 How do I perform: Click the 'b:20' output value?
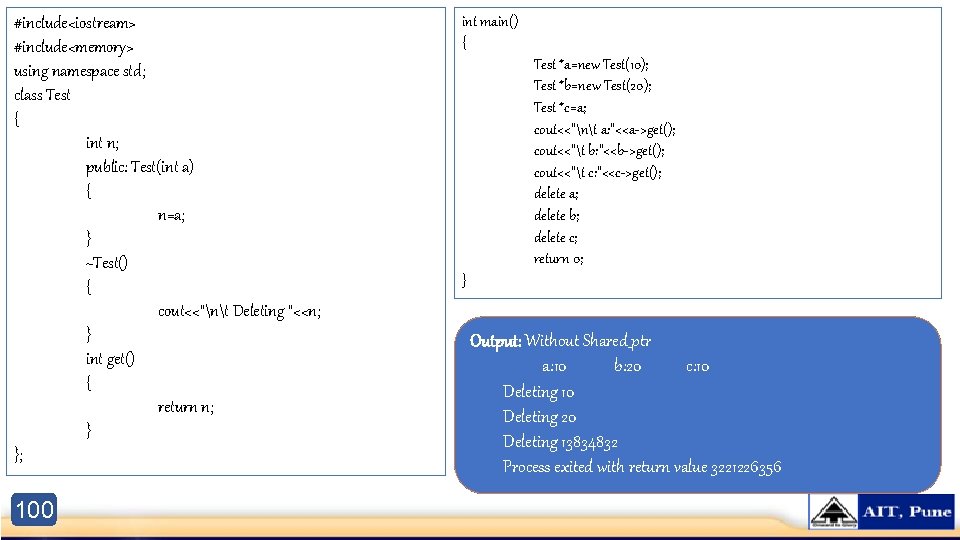click(628, 366)
